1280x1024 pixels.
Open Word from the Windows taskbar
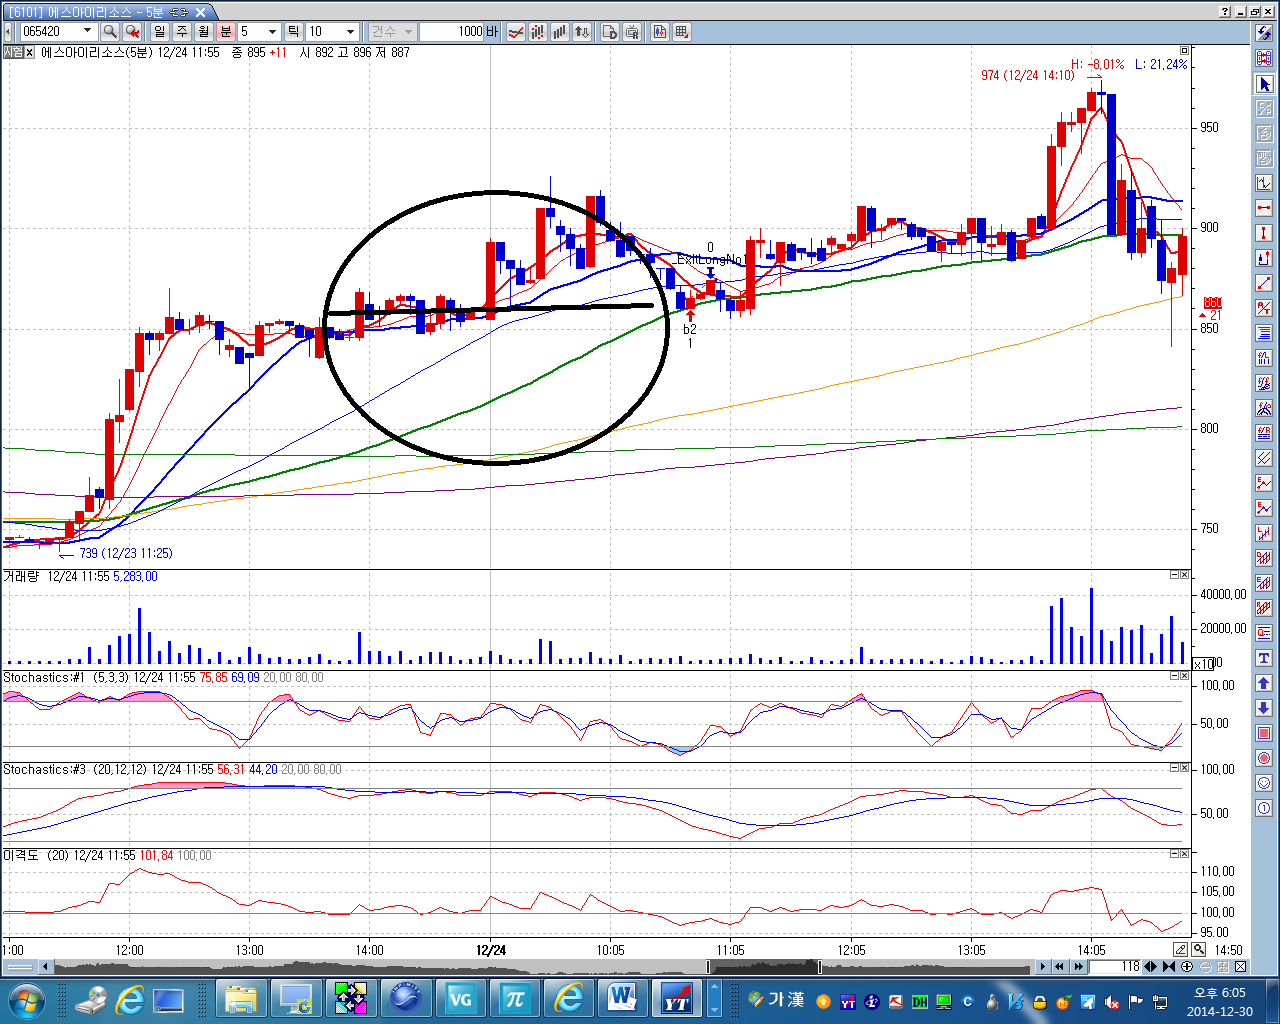621,997
